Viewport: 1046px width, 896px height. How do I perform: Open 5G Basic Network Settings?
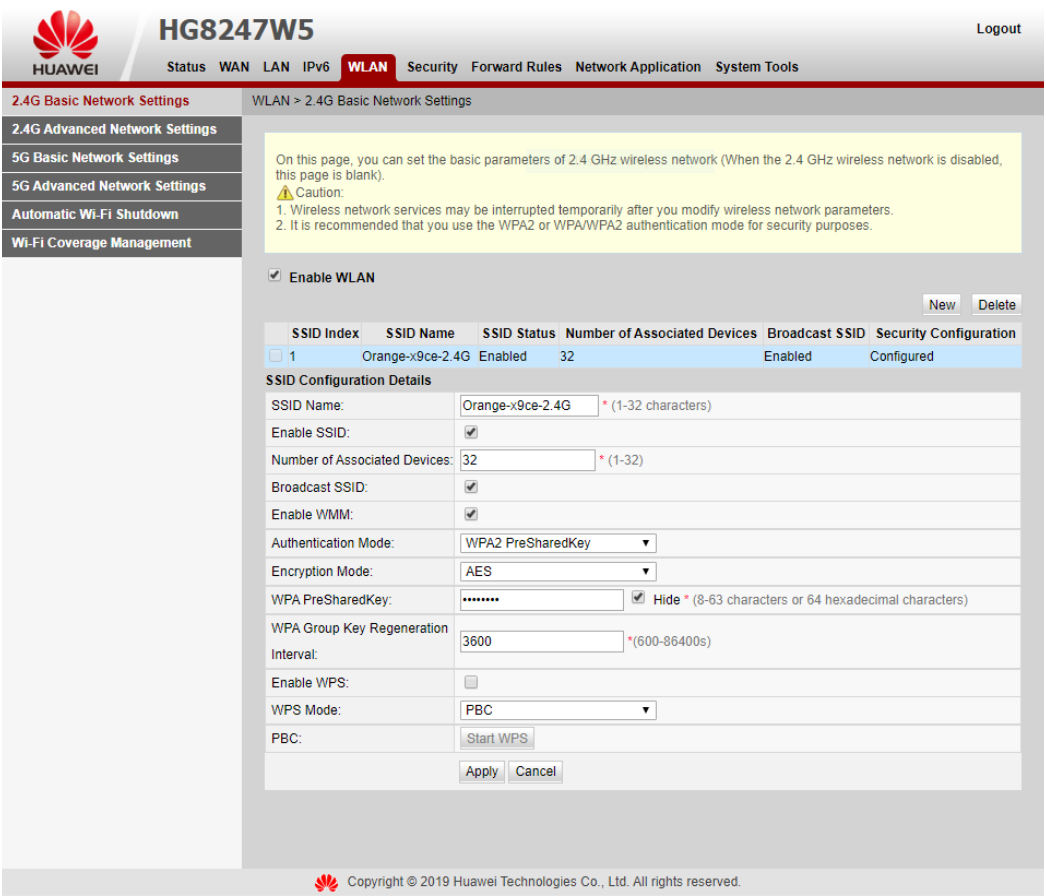pyautogui.click(x=121, y=157)
